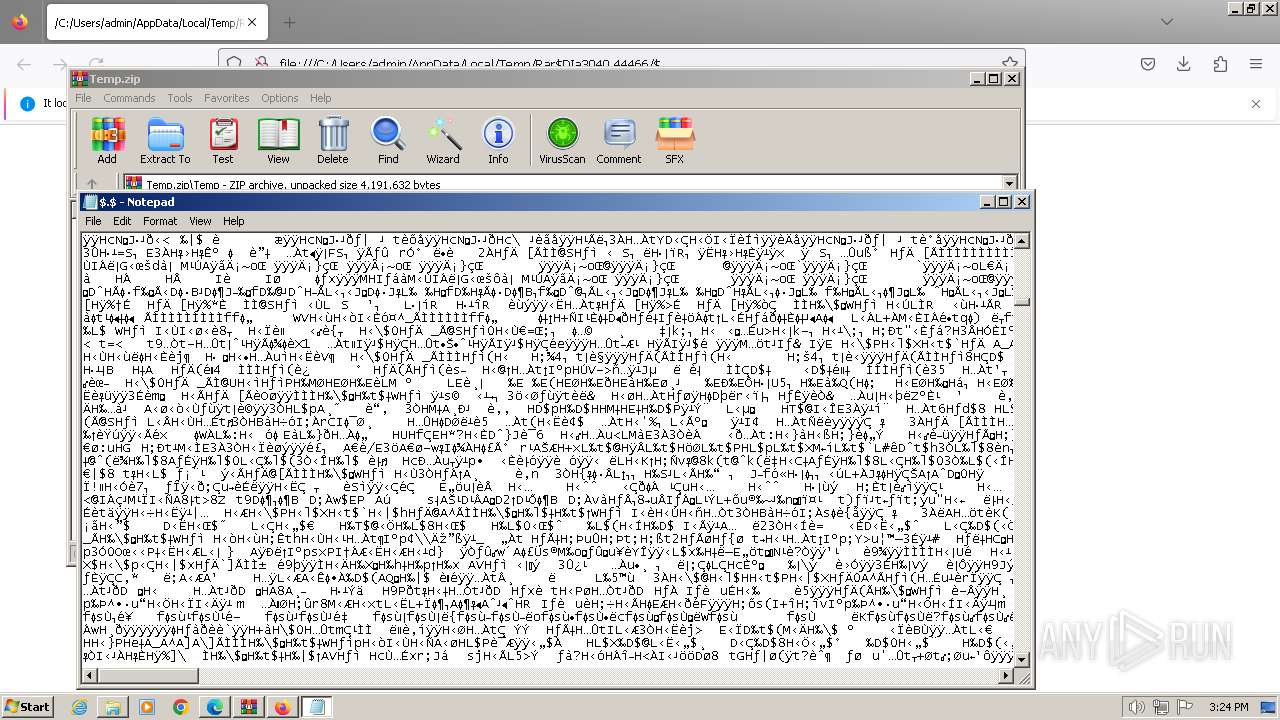
Task: Click Notepad scroll down arrow
Action: coord(1022,661)
